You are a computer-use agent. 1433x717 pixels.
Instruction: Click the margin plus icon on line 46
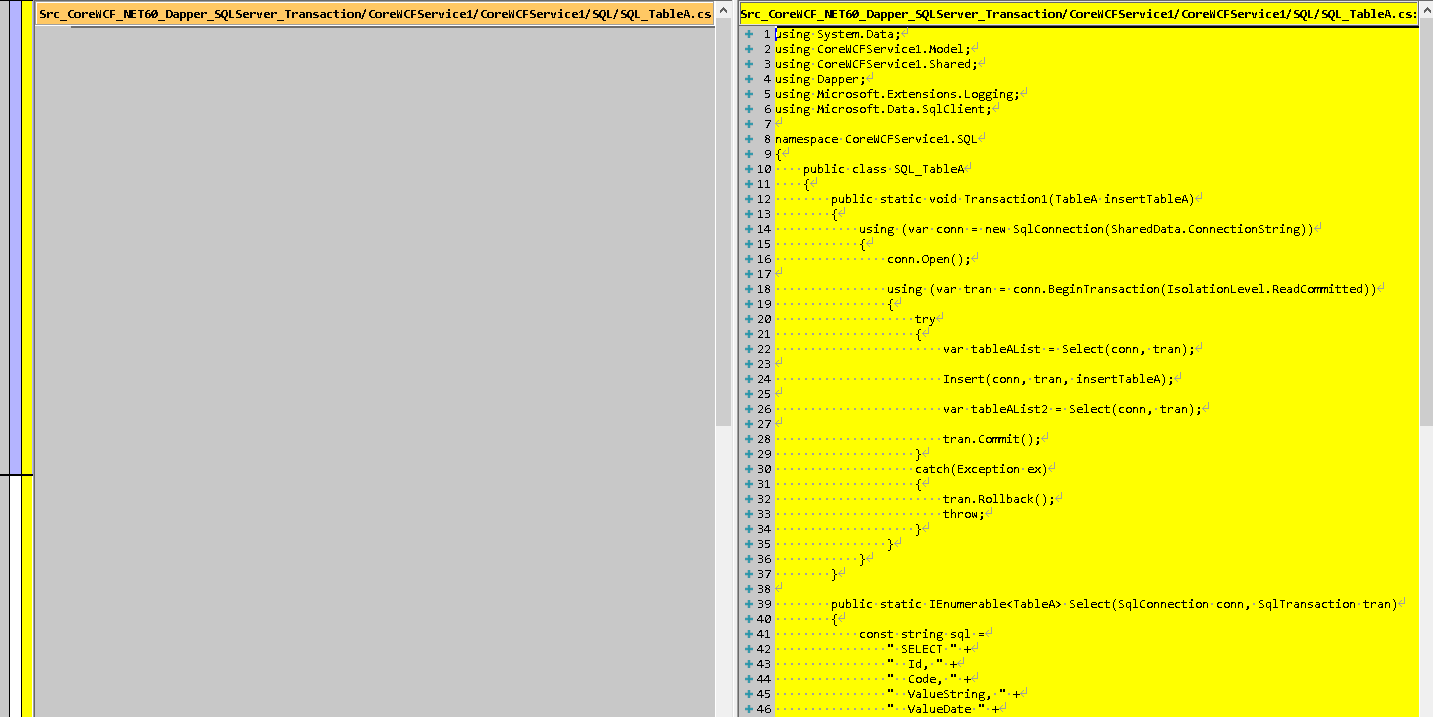748,709
